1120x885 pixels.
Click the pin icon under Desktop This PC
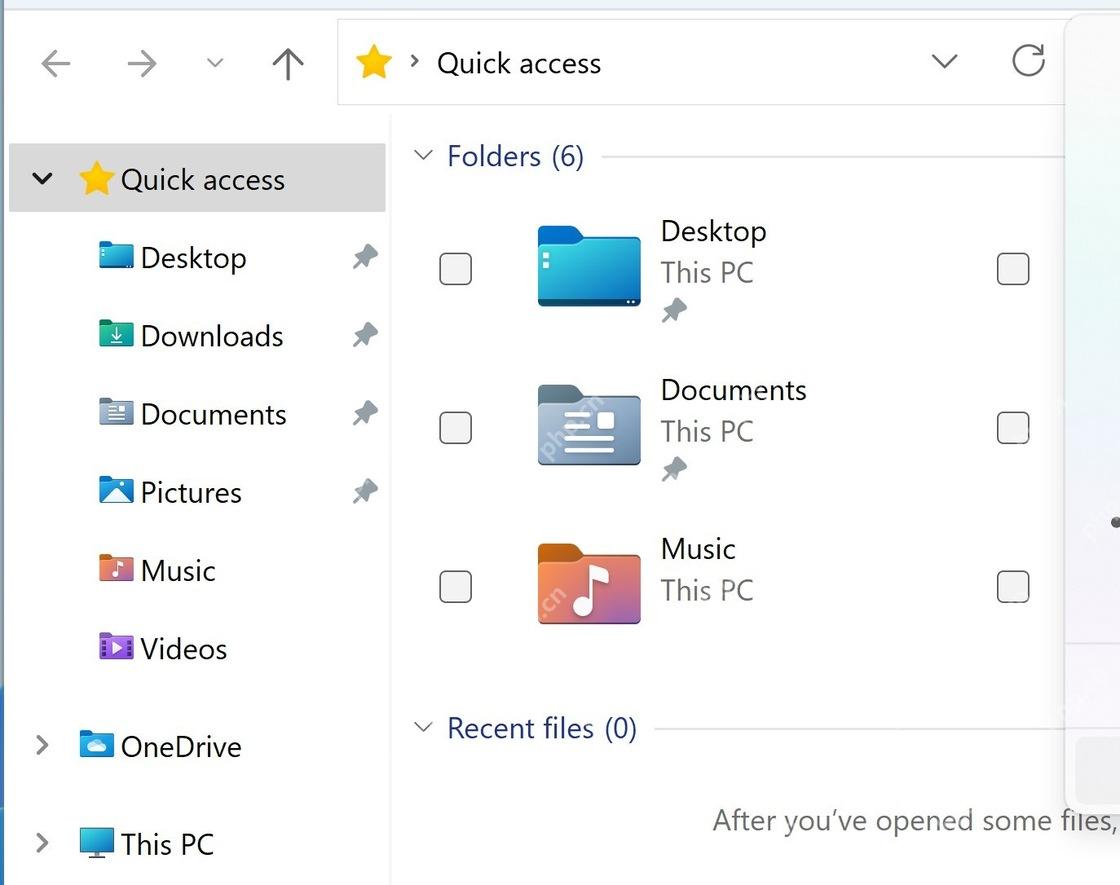tap(674, 310)
